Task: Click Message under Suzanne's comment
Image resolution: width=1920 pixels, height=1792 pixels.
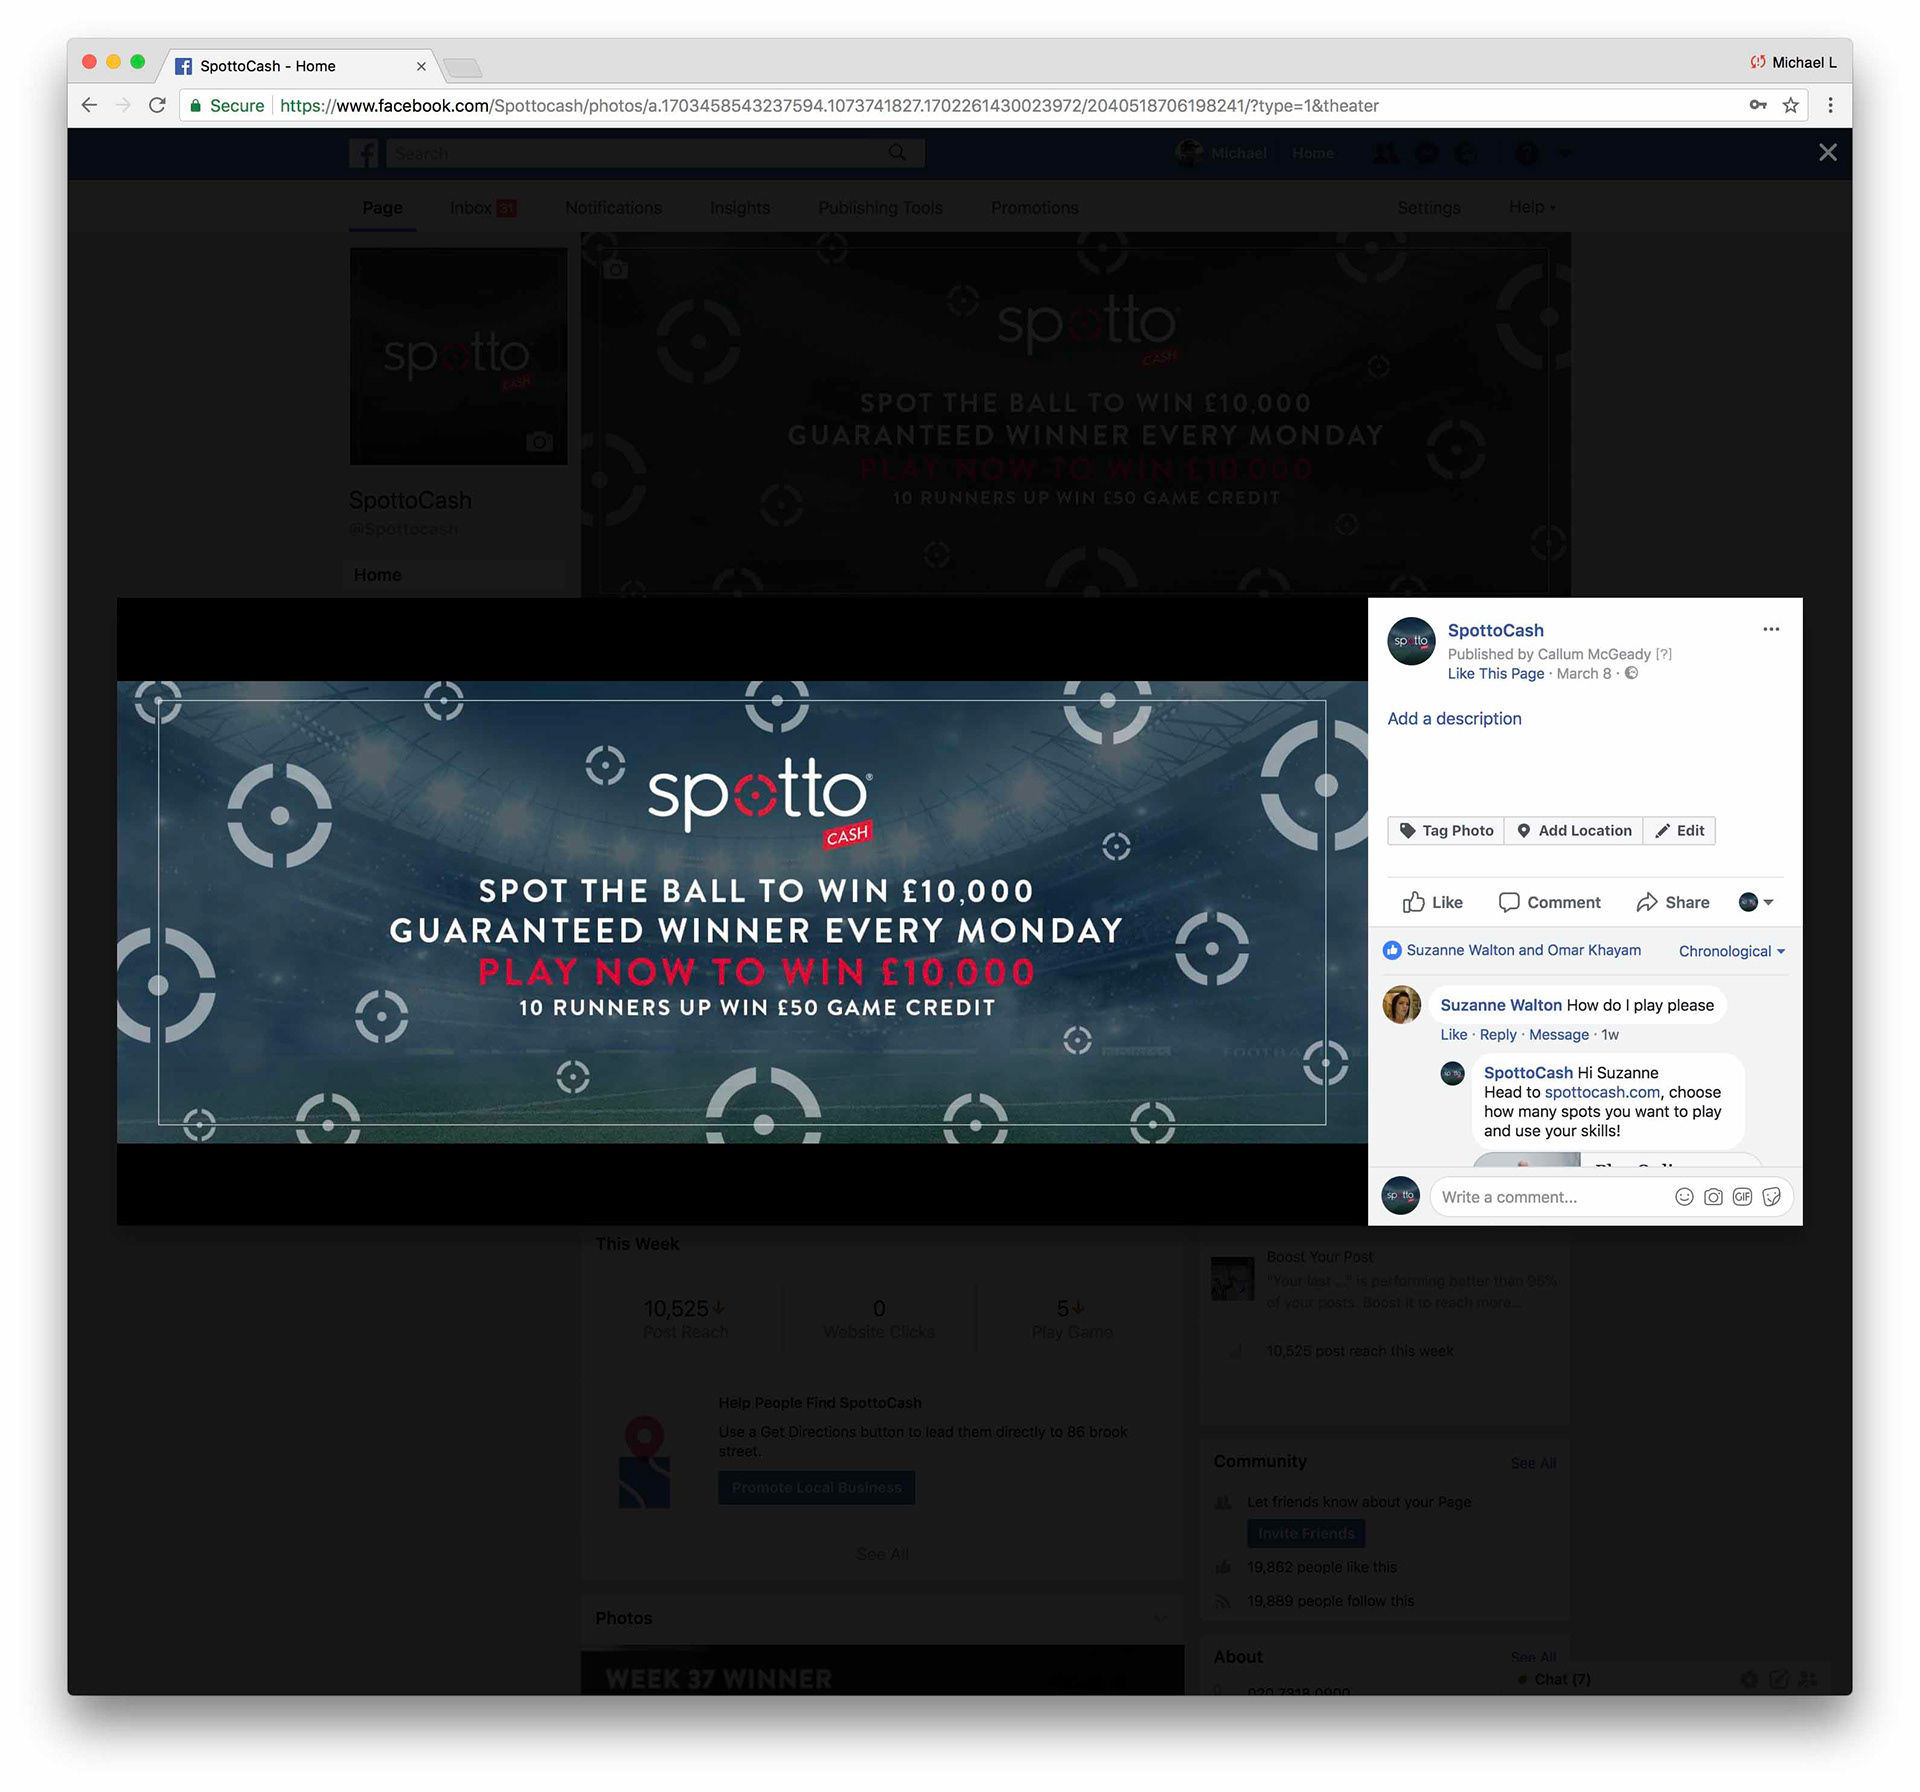Action: (1558, 1035)
